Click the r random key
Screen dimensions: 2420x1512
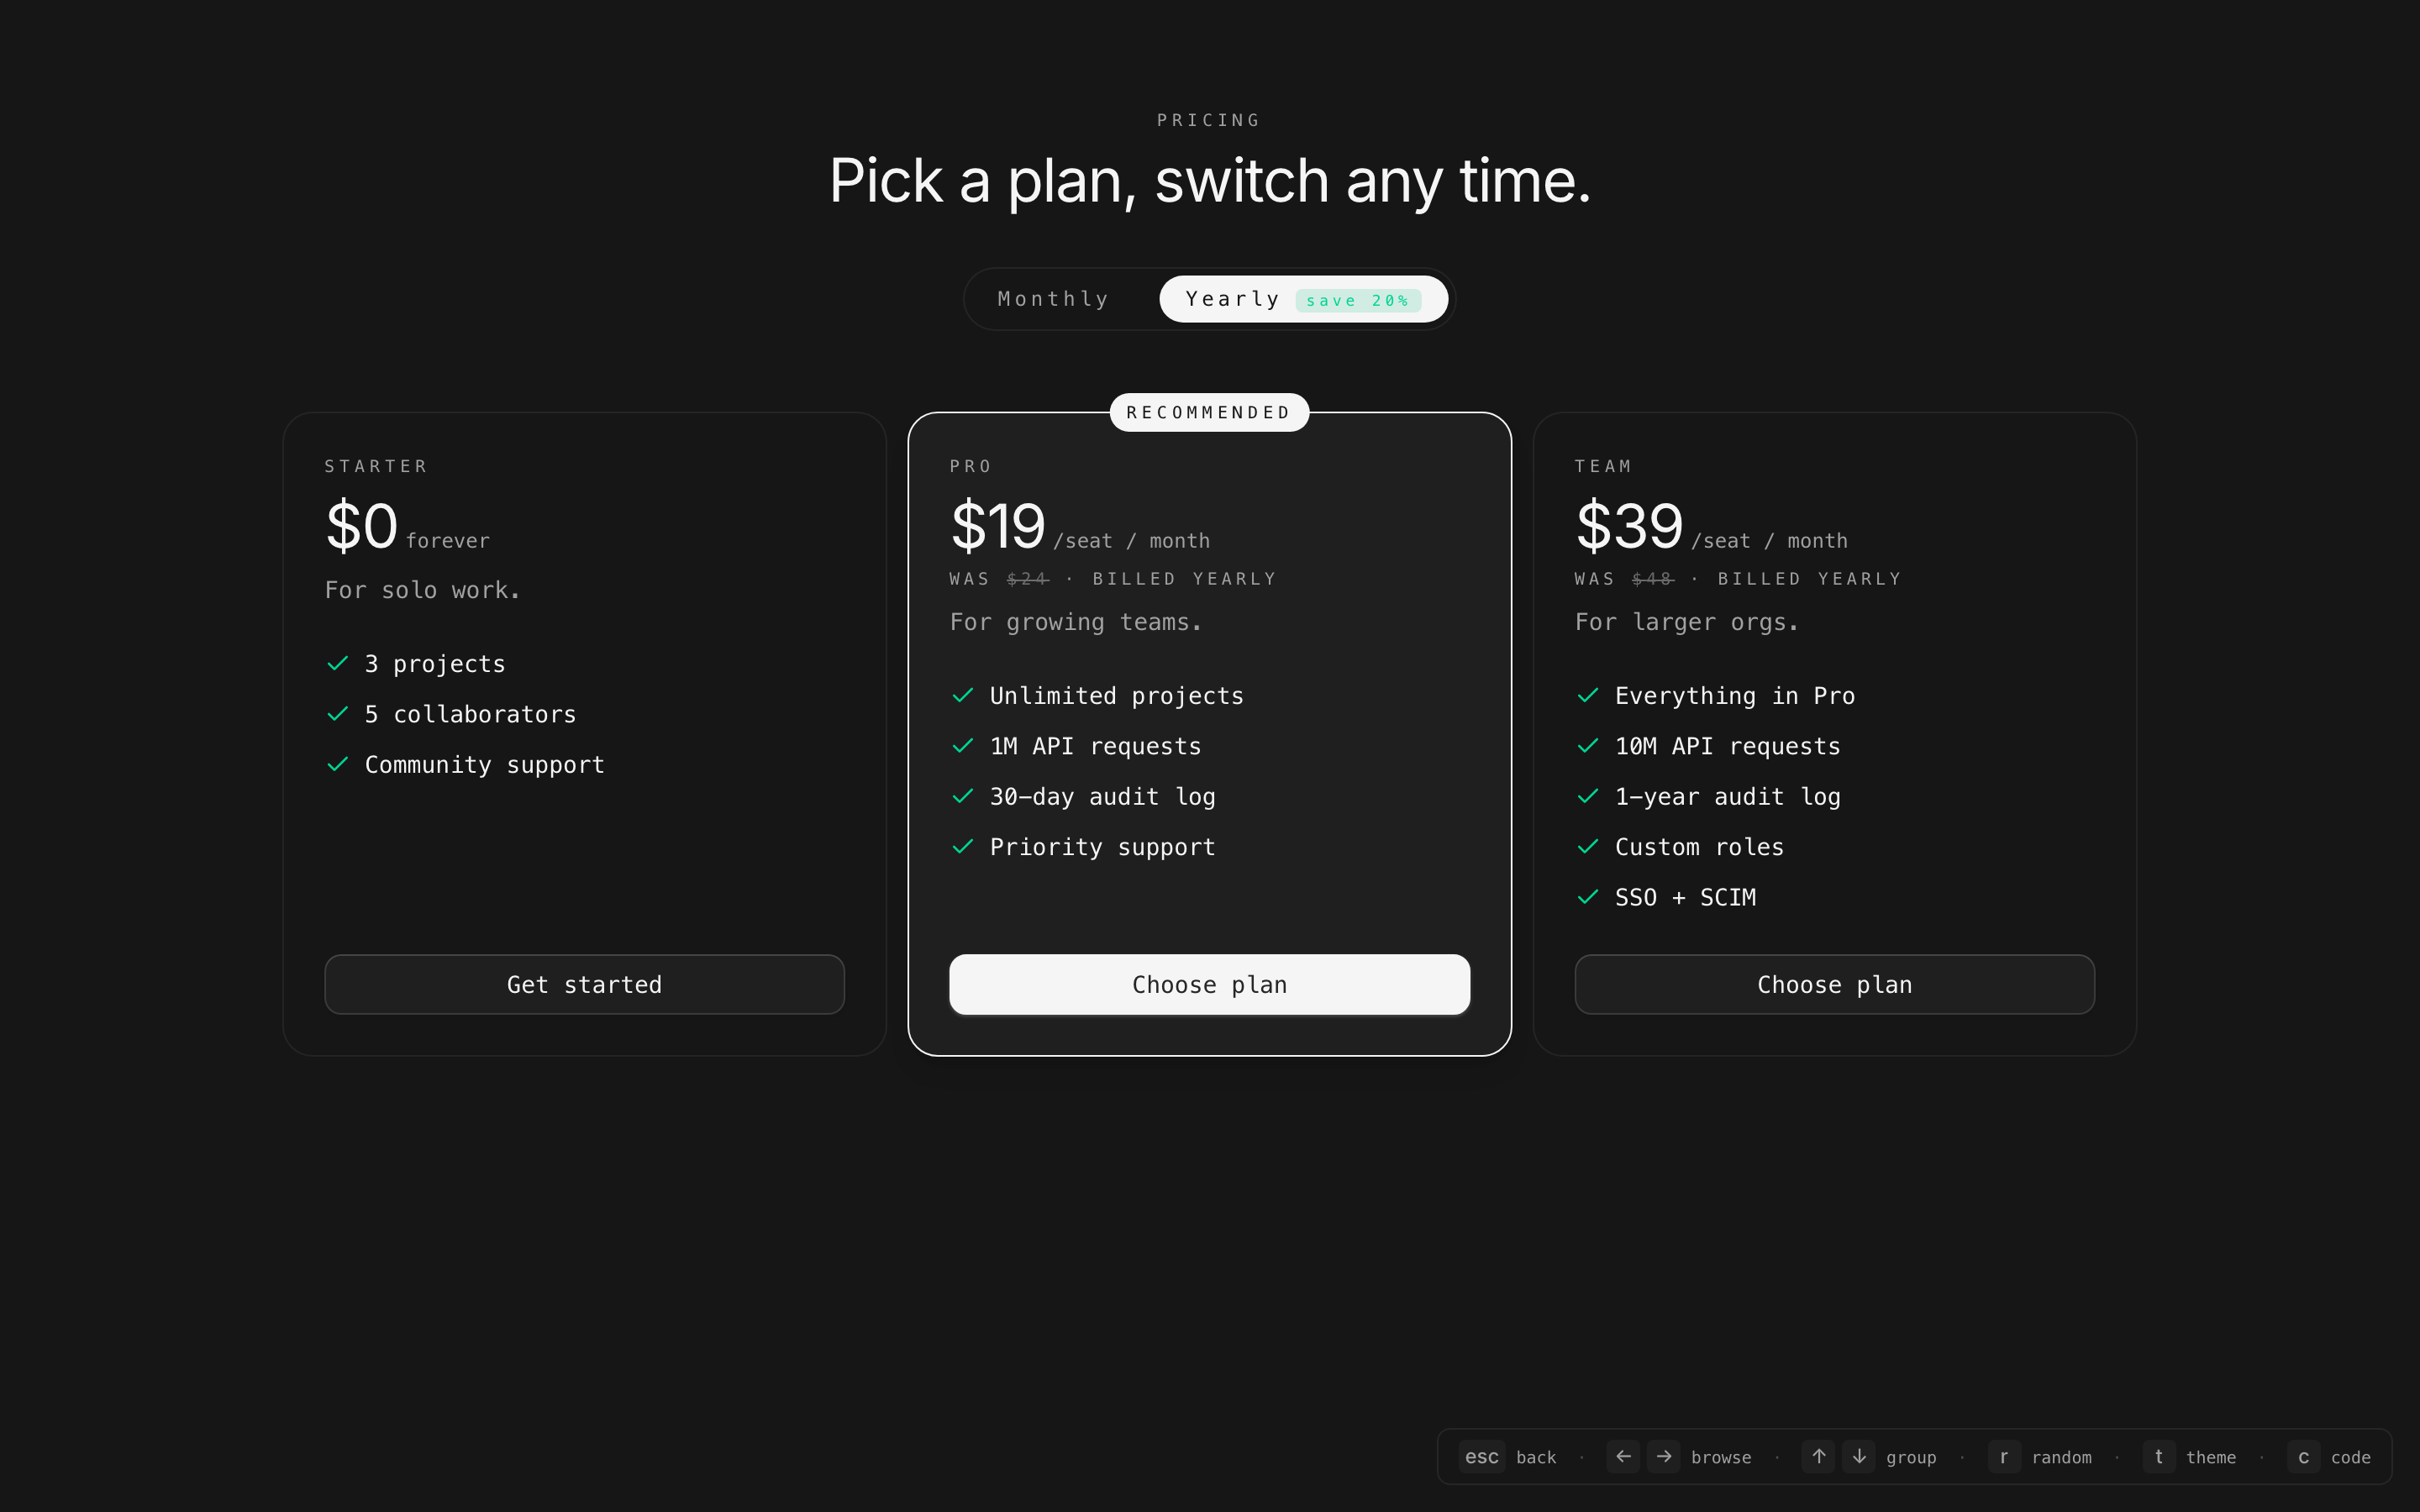point(2003,1457)
